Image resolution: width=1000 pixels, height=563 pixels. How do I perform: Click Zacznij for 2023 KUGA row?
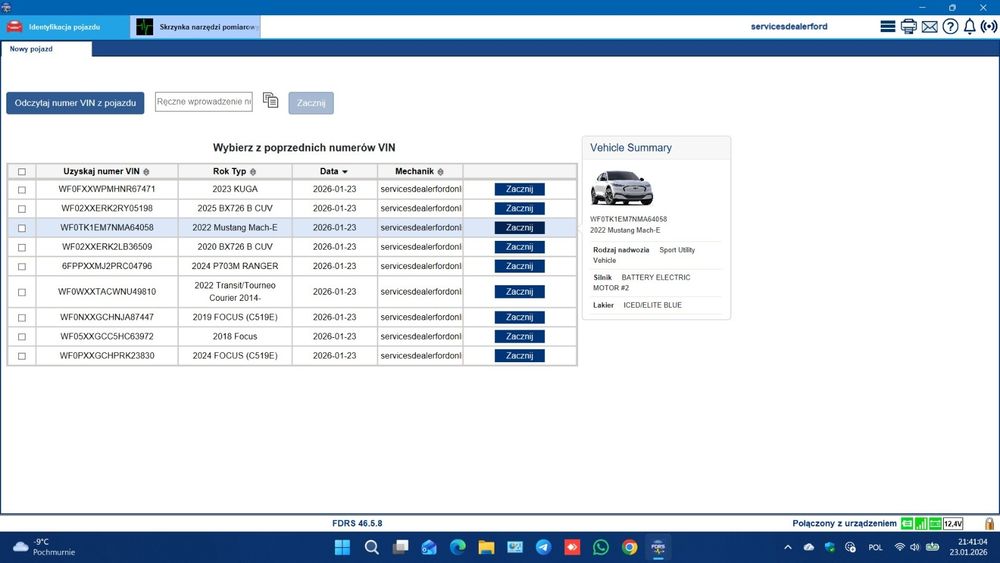[x=519, y=189]
